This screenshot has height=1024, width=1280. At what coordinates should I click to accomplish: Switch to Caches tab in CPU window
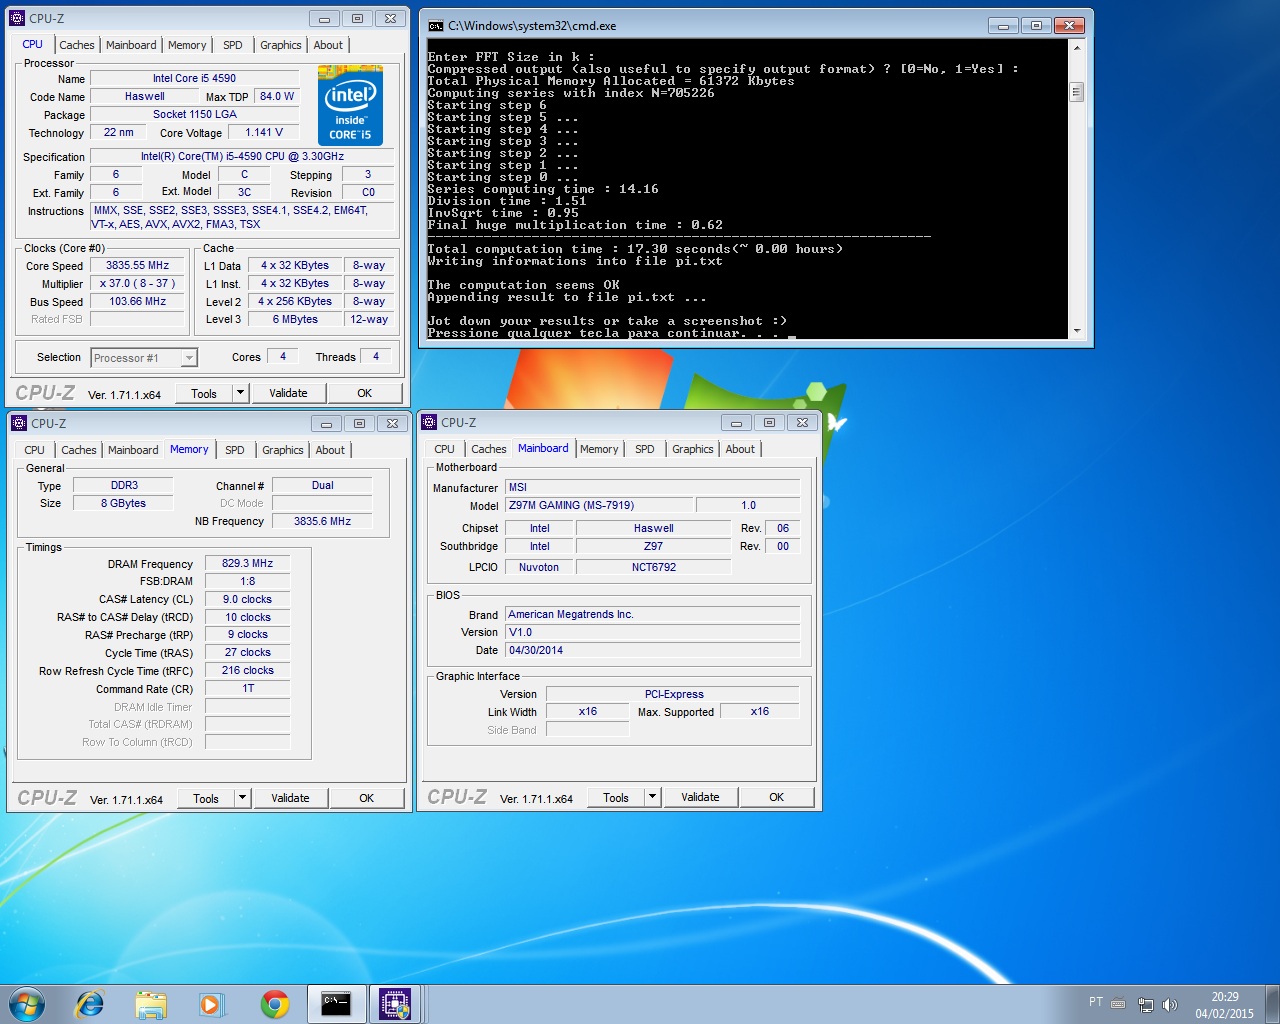click(x=76, y=45)
